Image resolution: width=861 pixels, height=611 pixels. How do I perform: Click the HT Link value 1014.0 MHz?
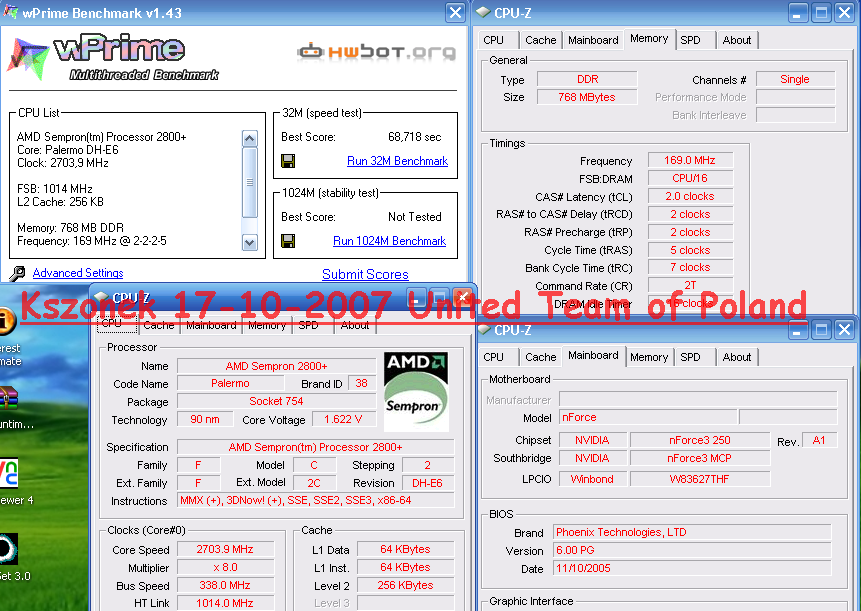coord(225,603)
